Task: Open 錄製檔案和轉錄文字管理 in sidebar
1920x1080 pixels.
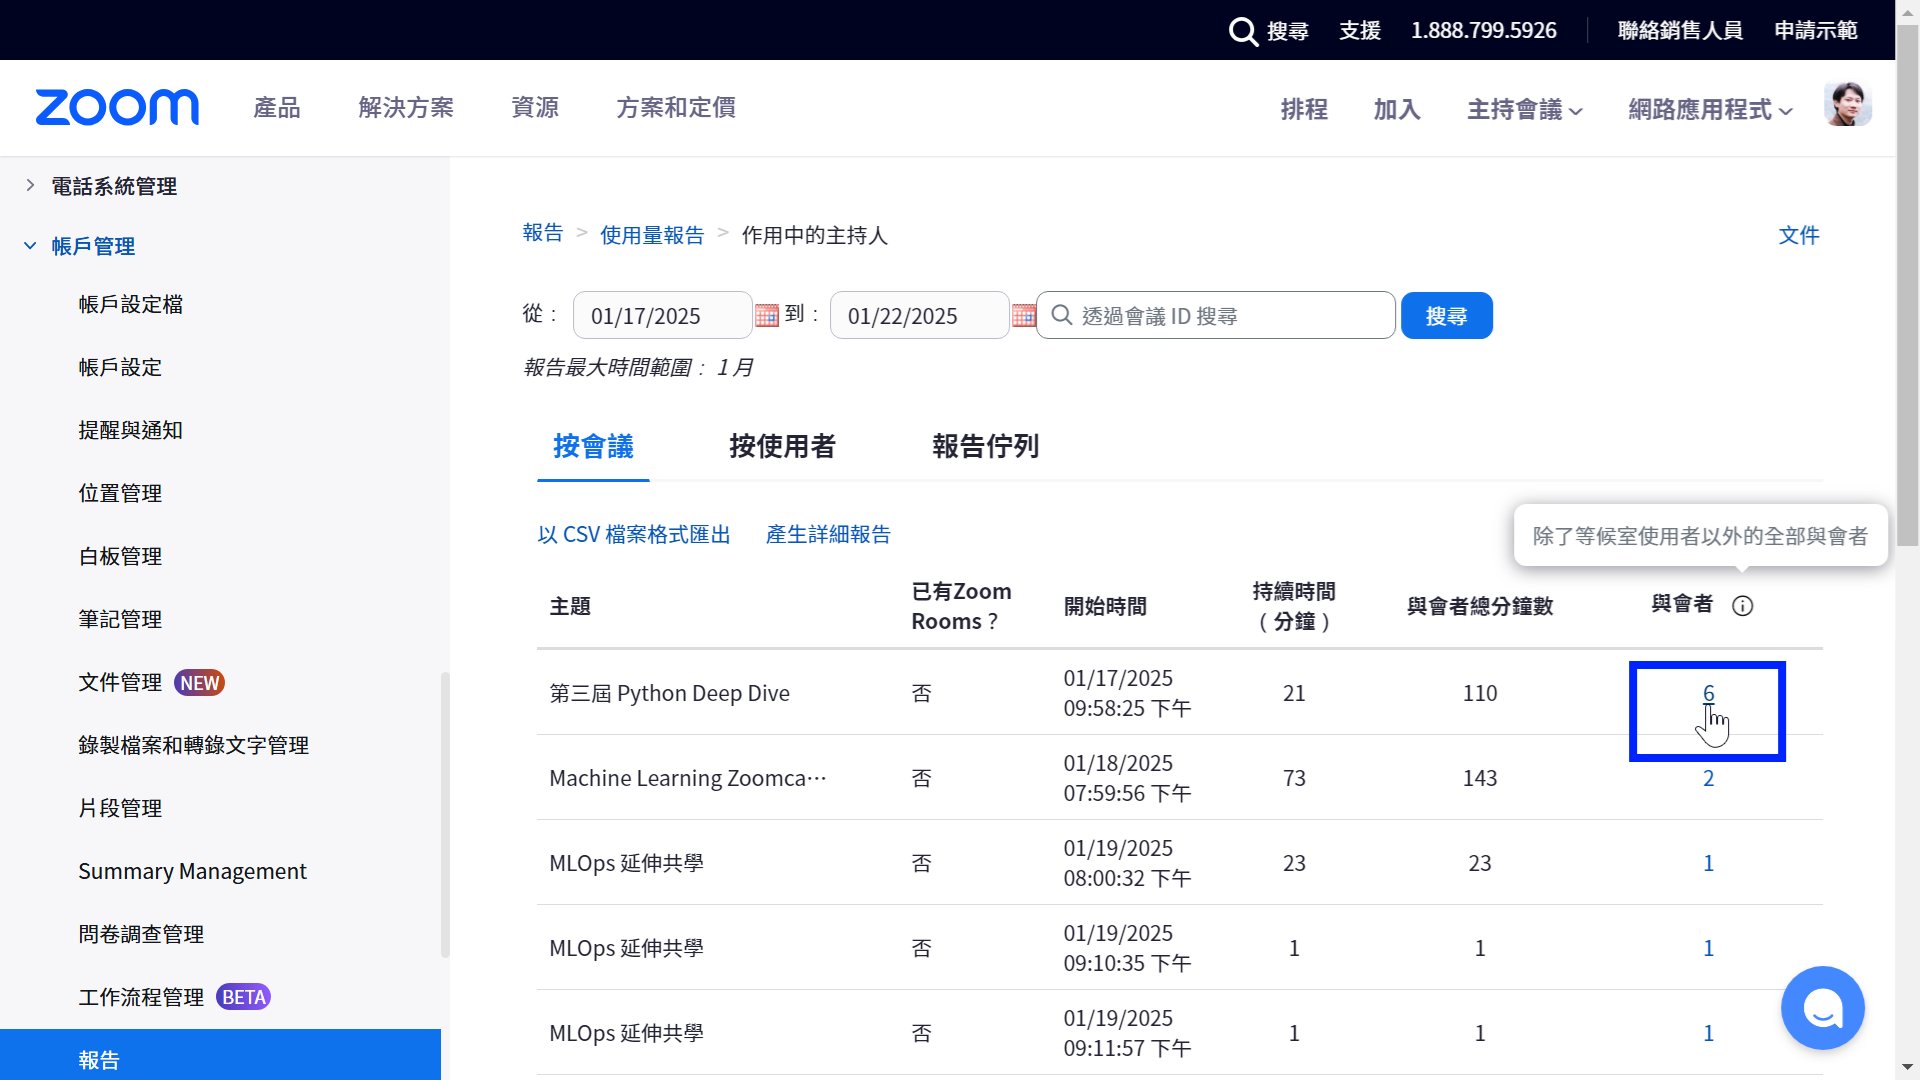Action: (x=194, y=745)
